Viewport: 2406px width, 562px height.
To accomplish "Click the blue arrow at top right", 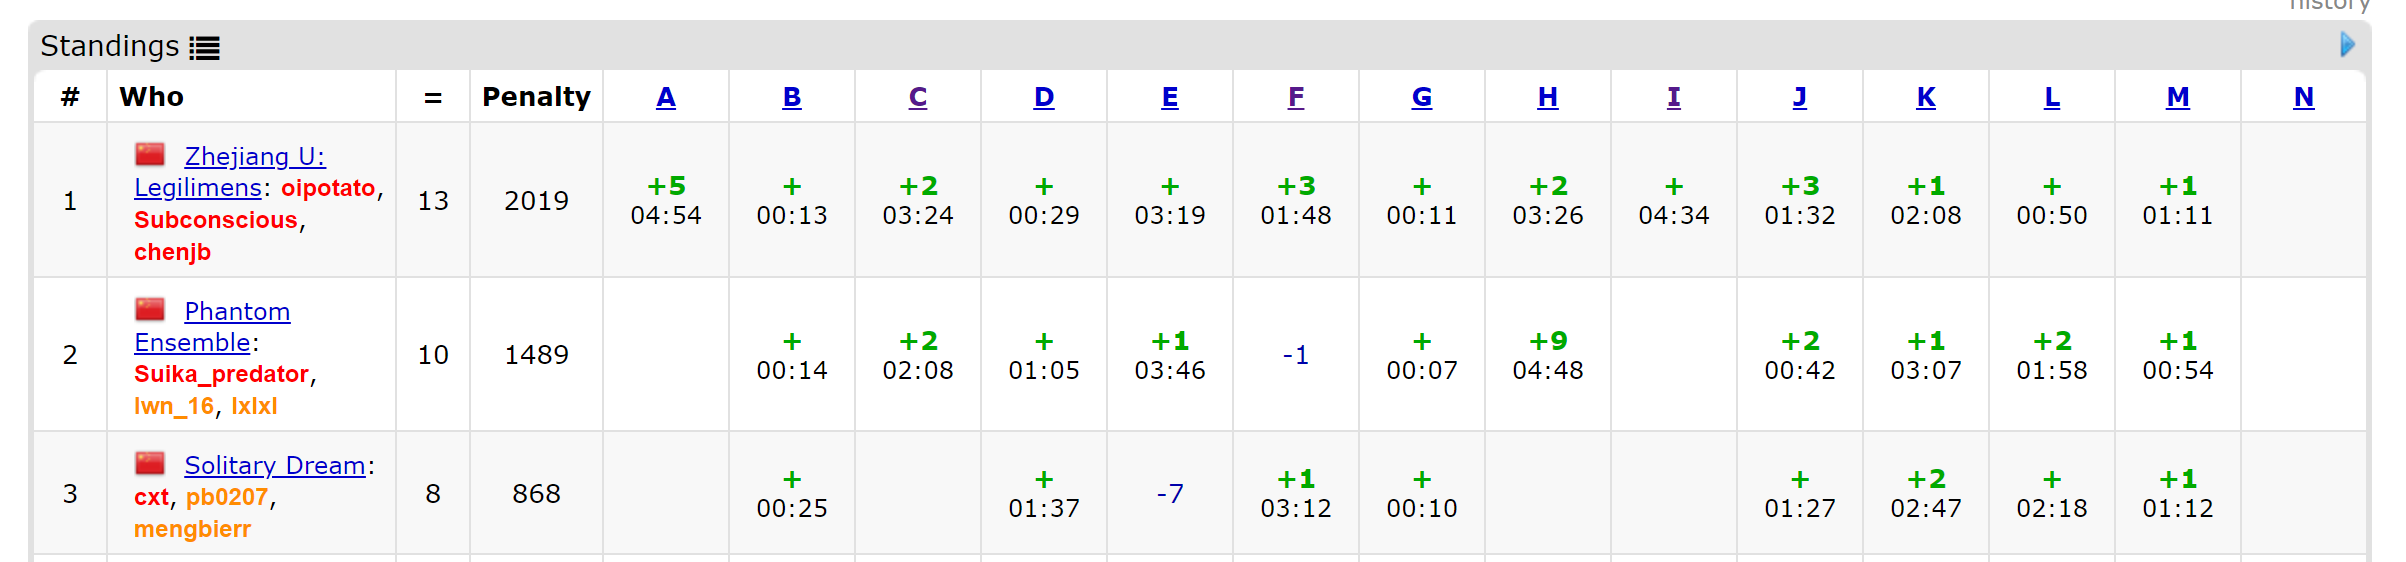I will (x=2347, y=45).
